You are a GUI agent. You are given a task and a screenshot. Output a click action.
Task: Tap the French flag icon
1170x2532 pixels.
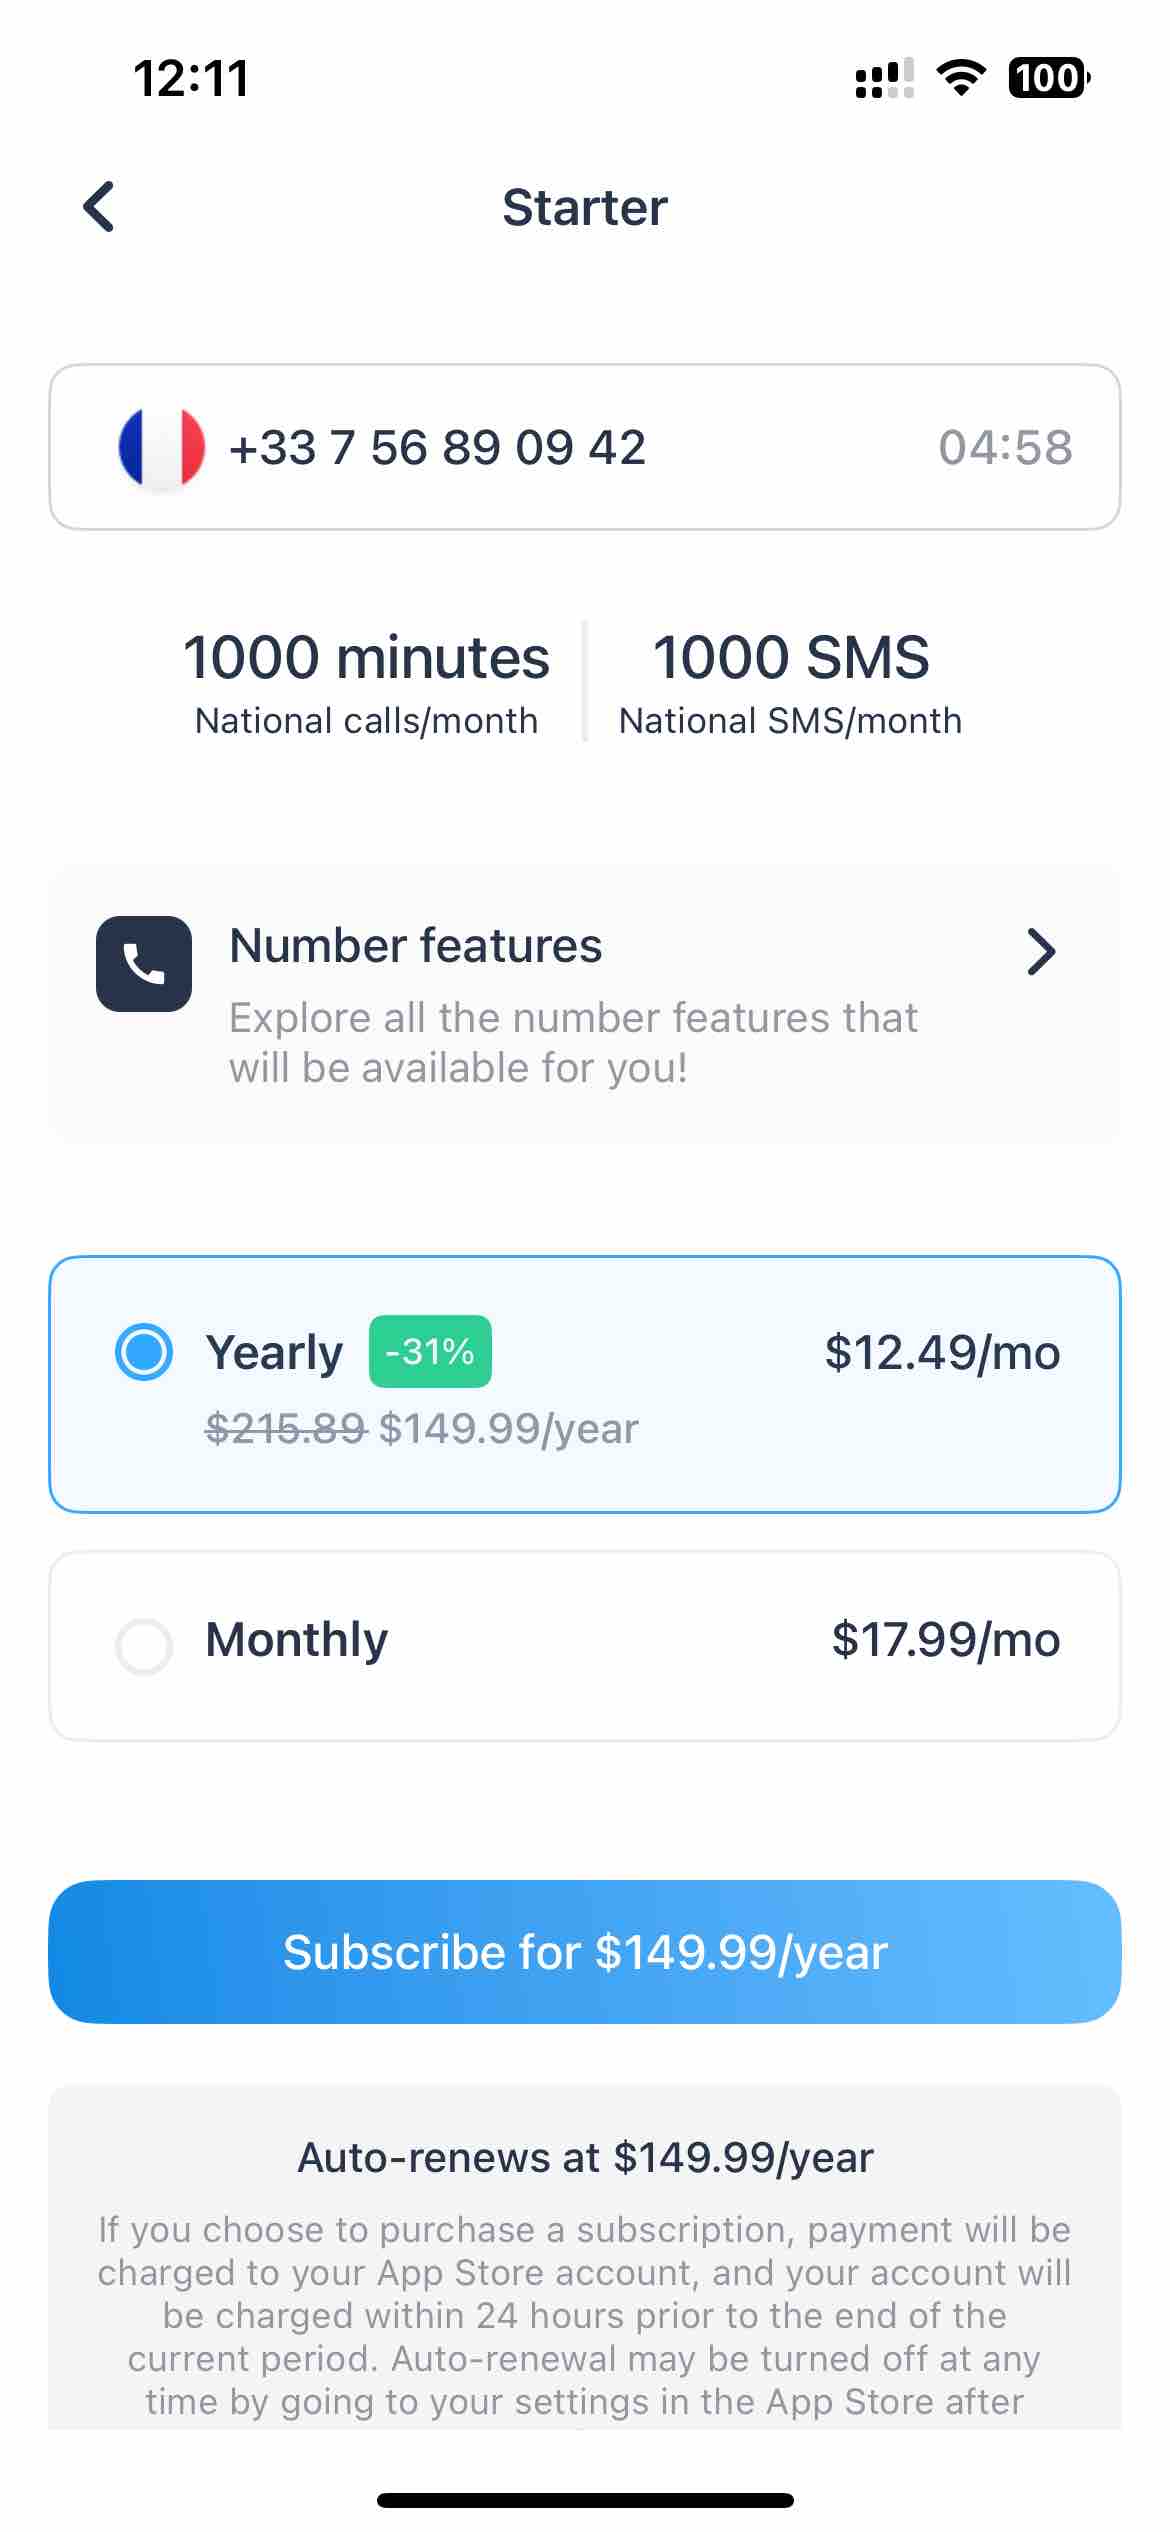(x=161, y=447)
